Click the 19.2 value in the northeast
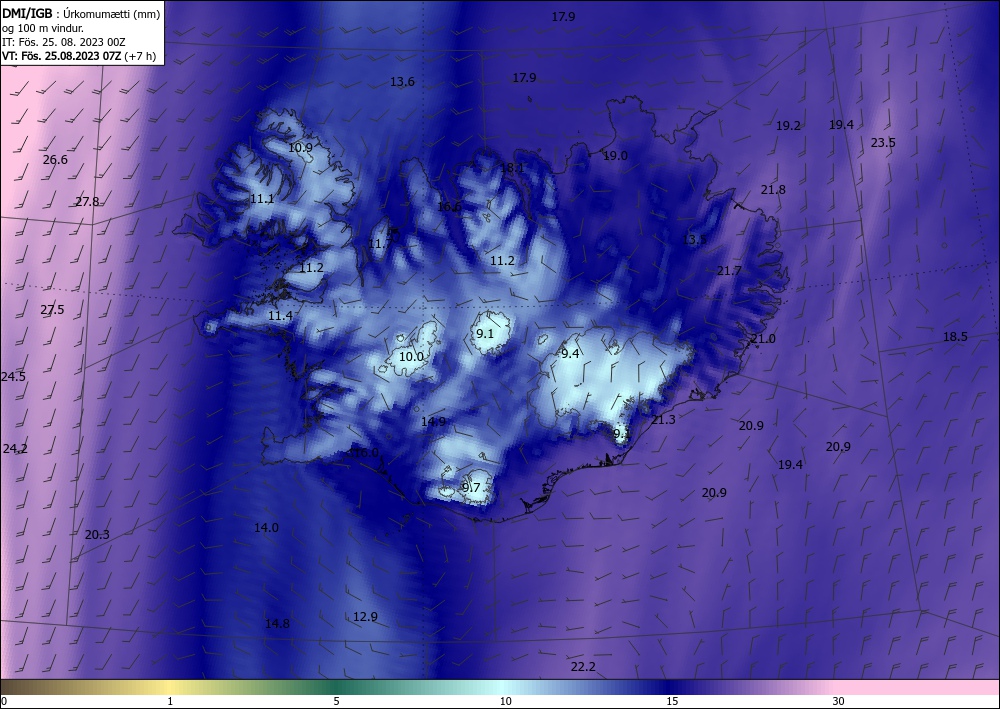 (x=788, y=126)
